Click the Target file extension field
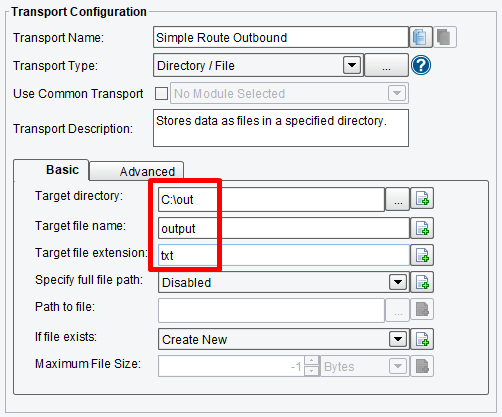Screen dimensions: 502x417 point(284,255)
